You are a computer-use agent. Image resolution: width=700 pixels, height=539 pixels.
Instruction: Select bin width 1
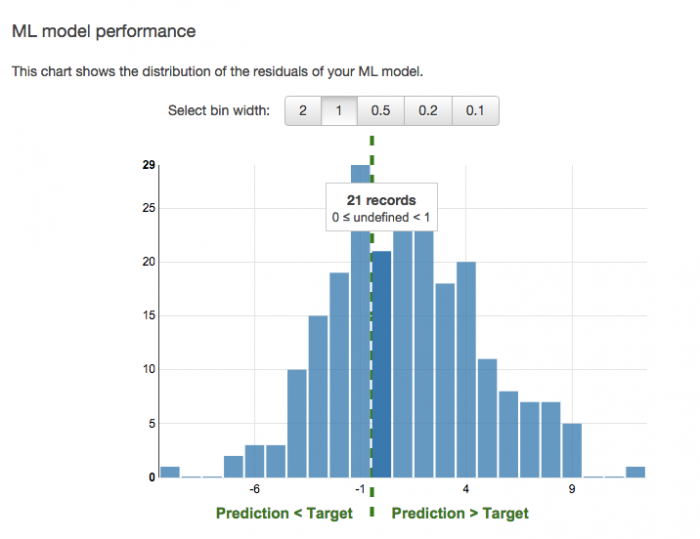click(339, 111)
